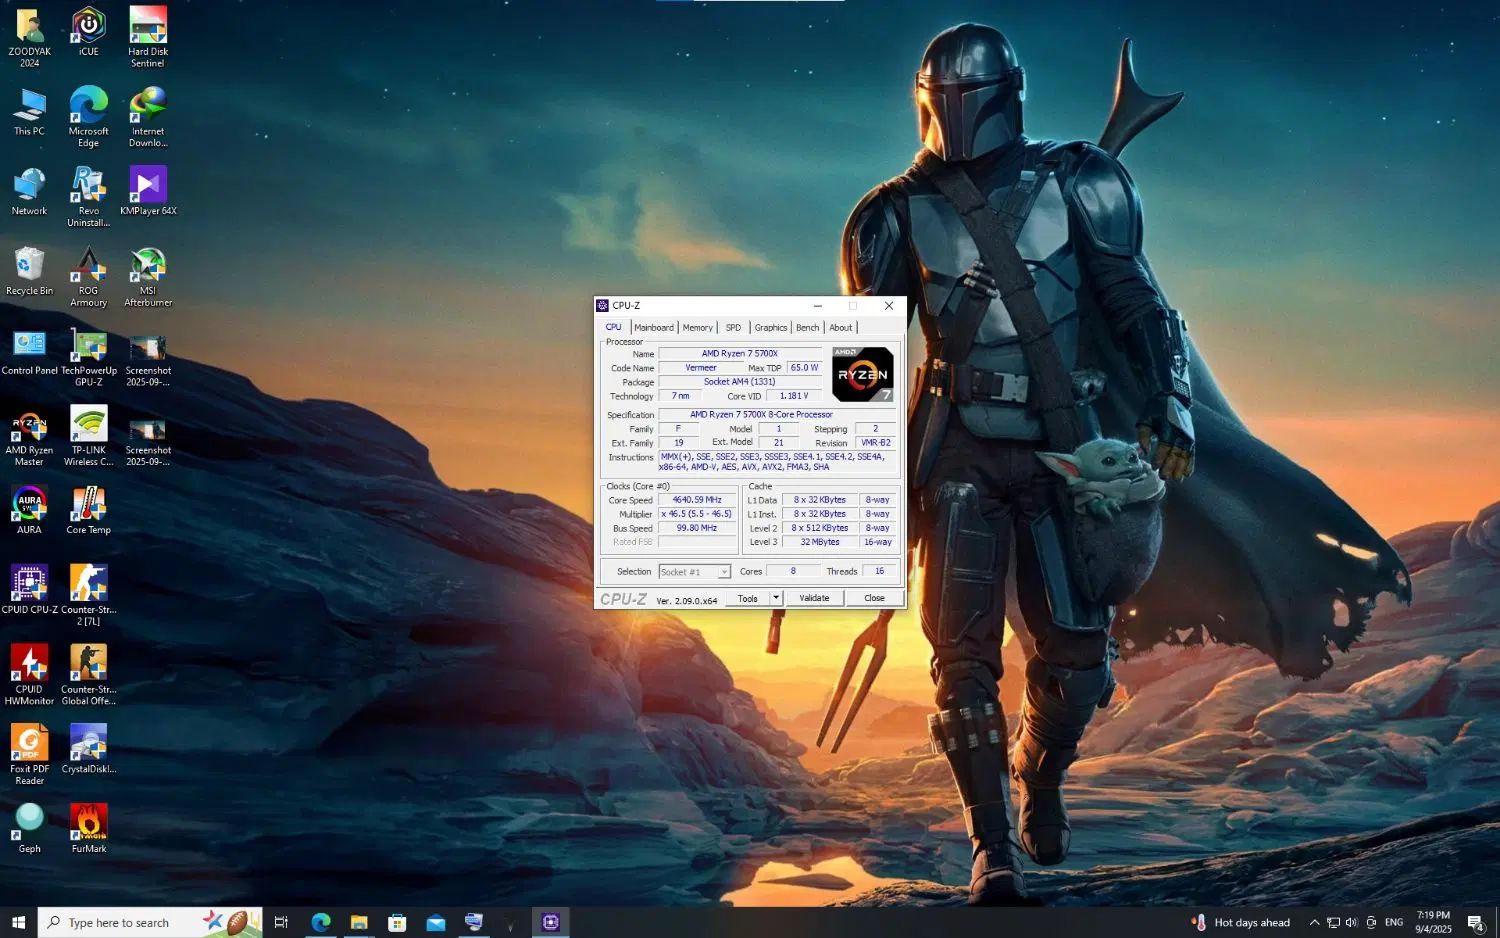
Task: Open the Recycle Bin
Action: tap(29, 272)
